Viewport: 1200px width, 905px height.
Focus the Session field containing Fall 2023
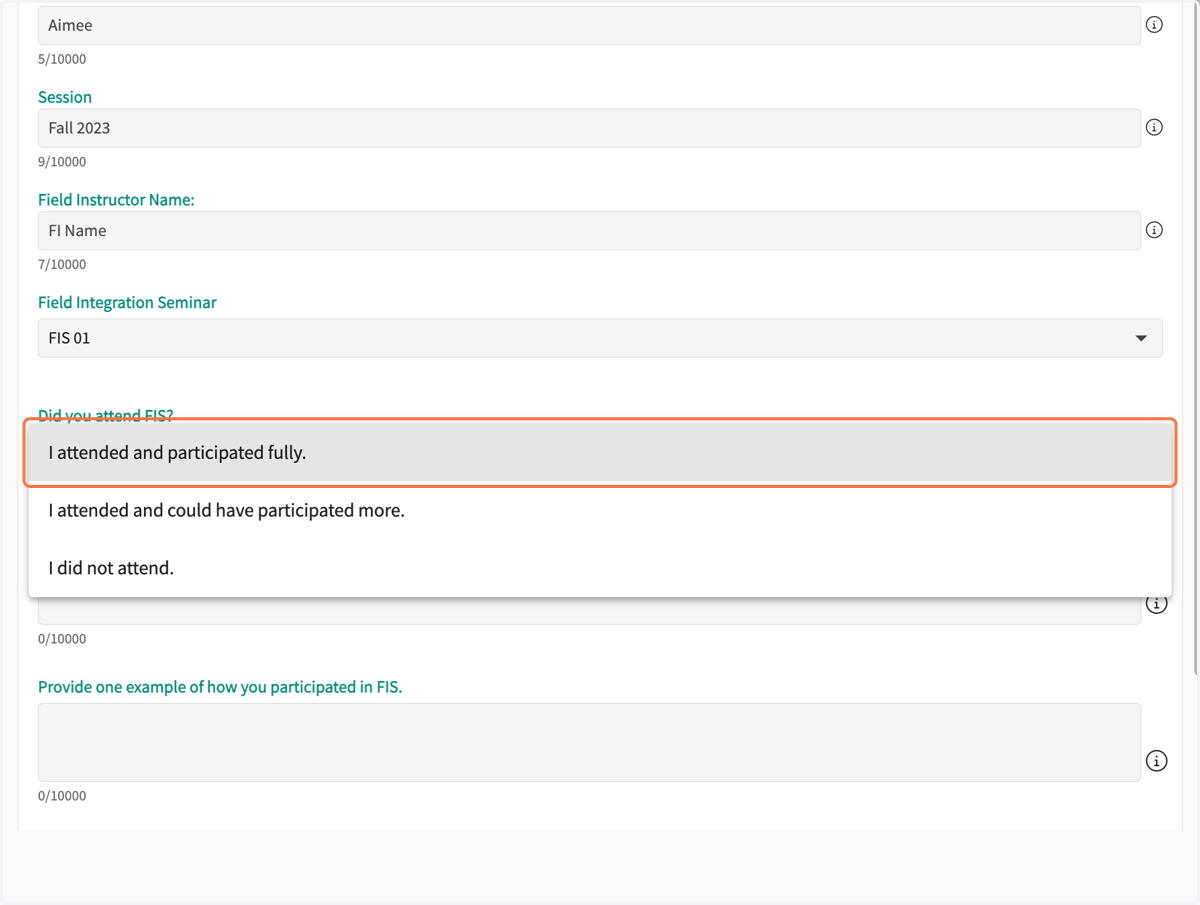pyautogui.click(x=589, y=128)
